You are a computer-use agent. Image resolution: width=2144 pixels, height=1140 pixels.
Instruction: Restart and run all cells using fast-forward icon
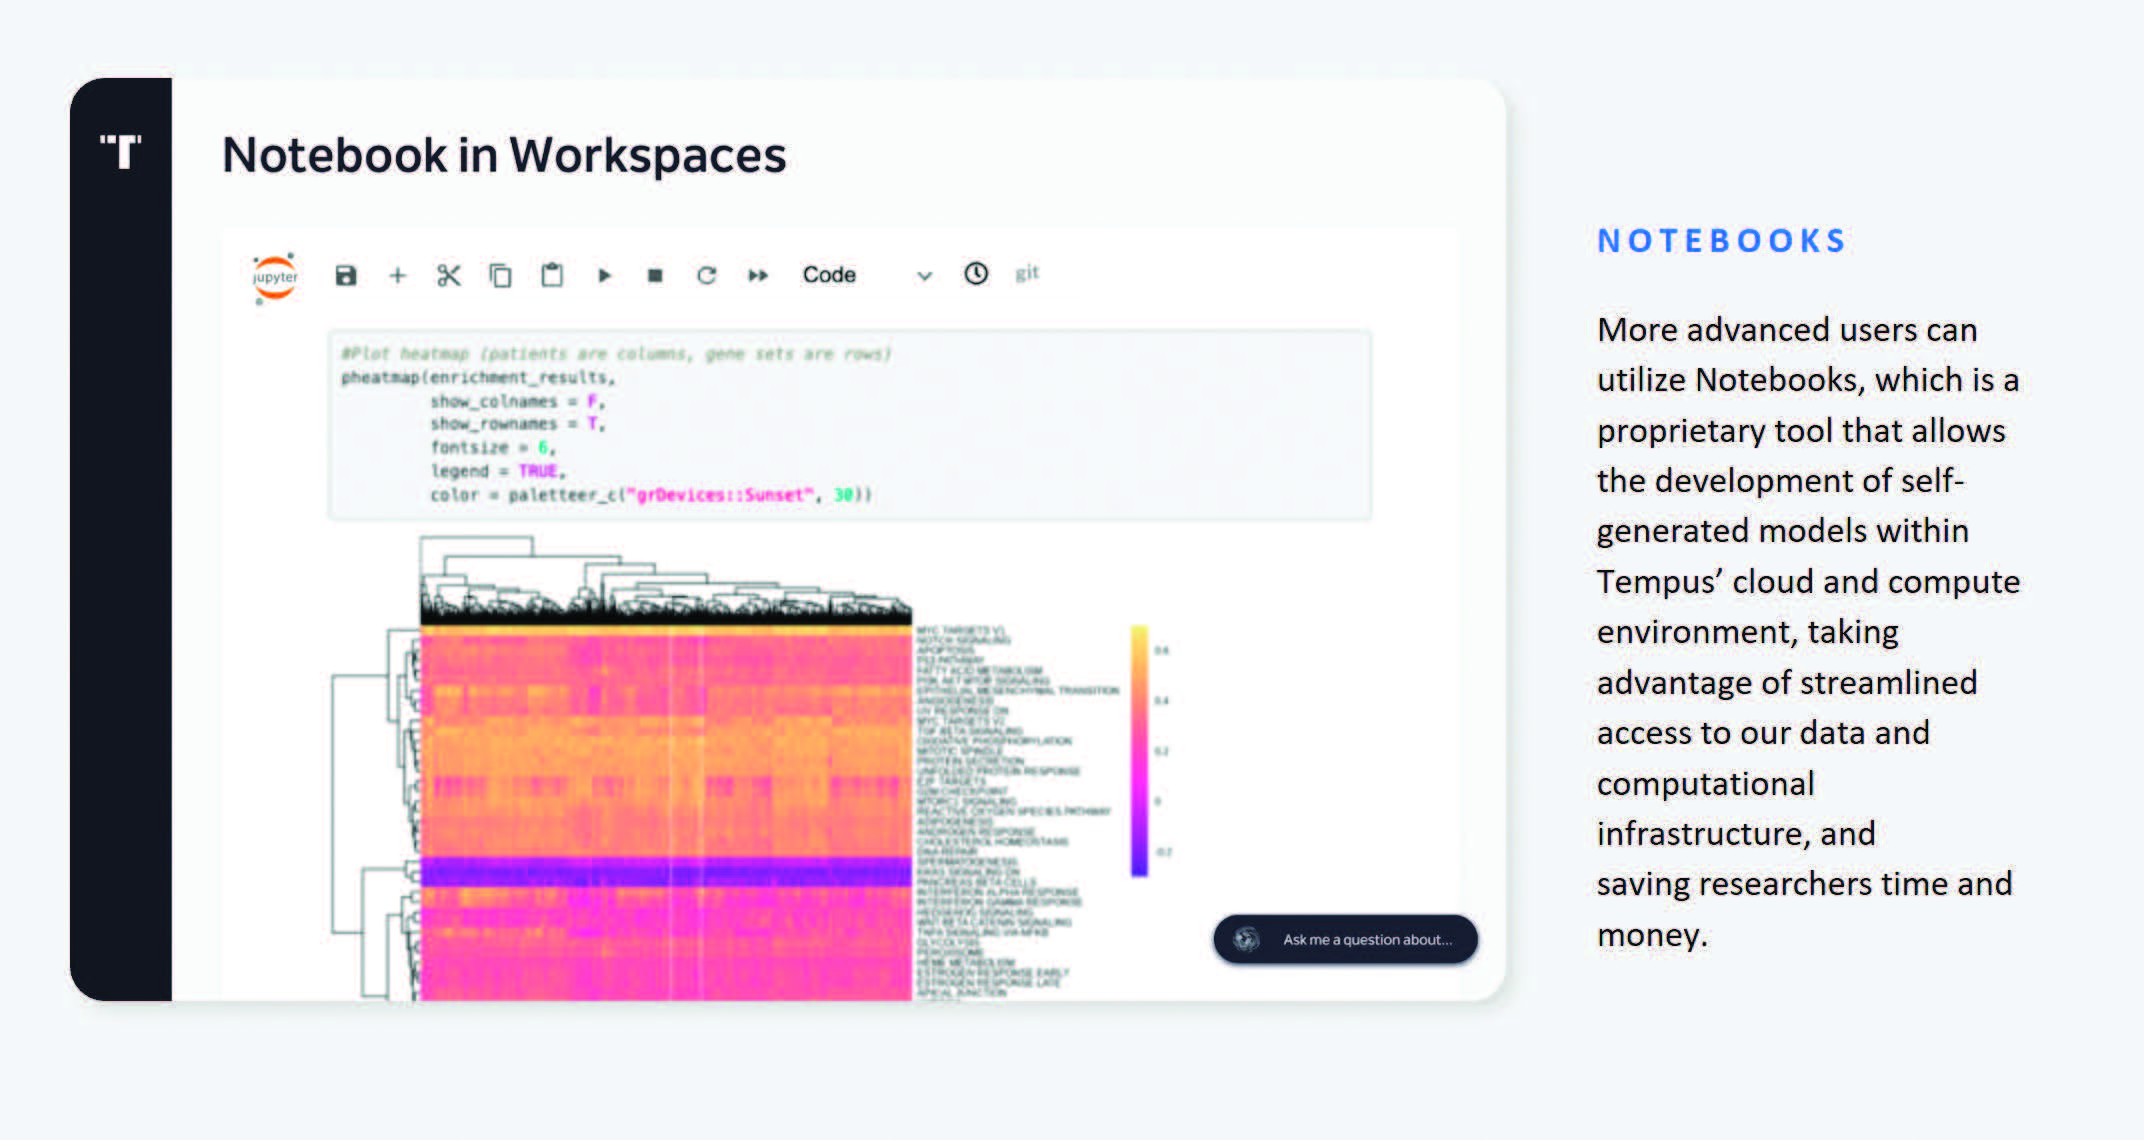pyautogui.click(x=758, y=276)
